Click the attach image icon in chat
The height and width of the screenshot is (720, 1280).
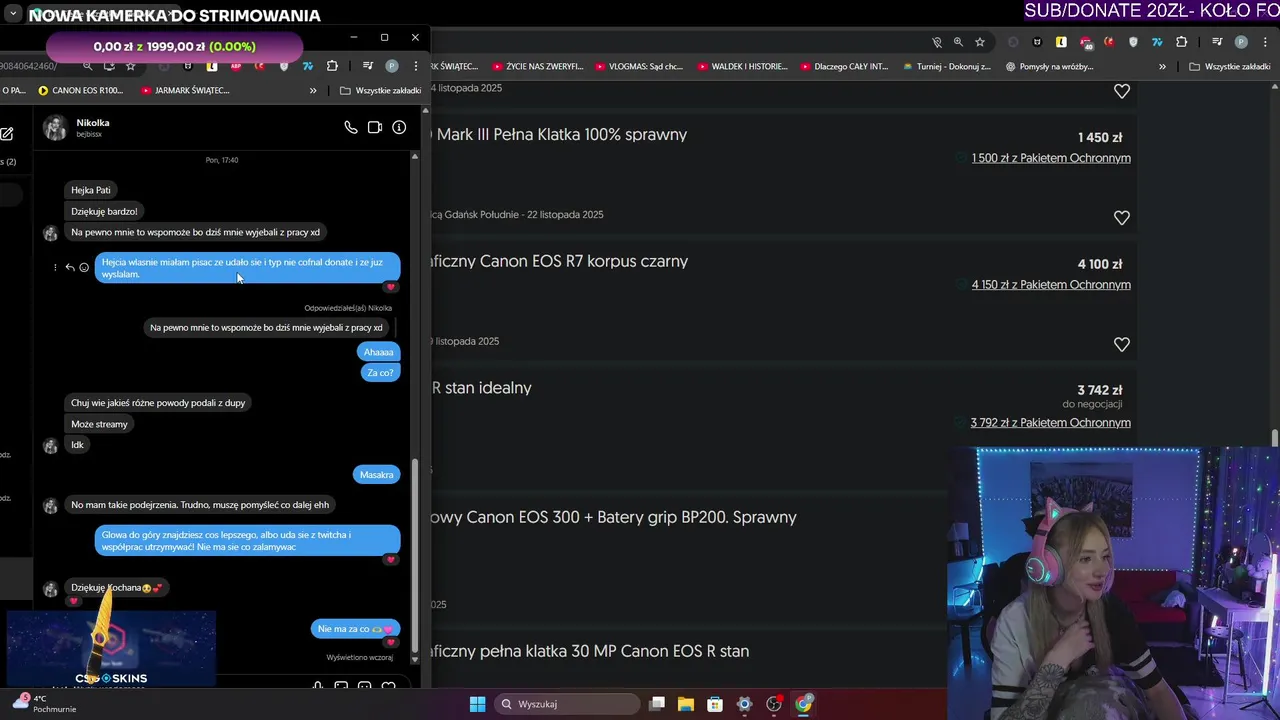341,687
